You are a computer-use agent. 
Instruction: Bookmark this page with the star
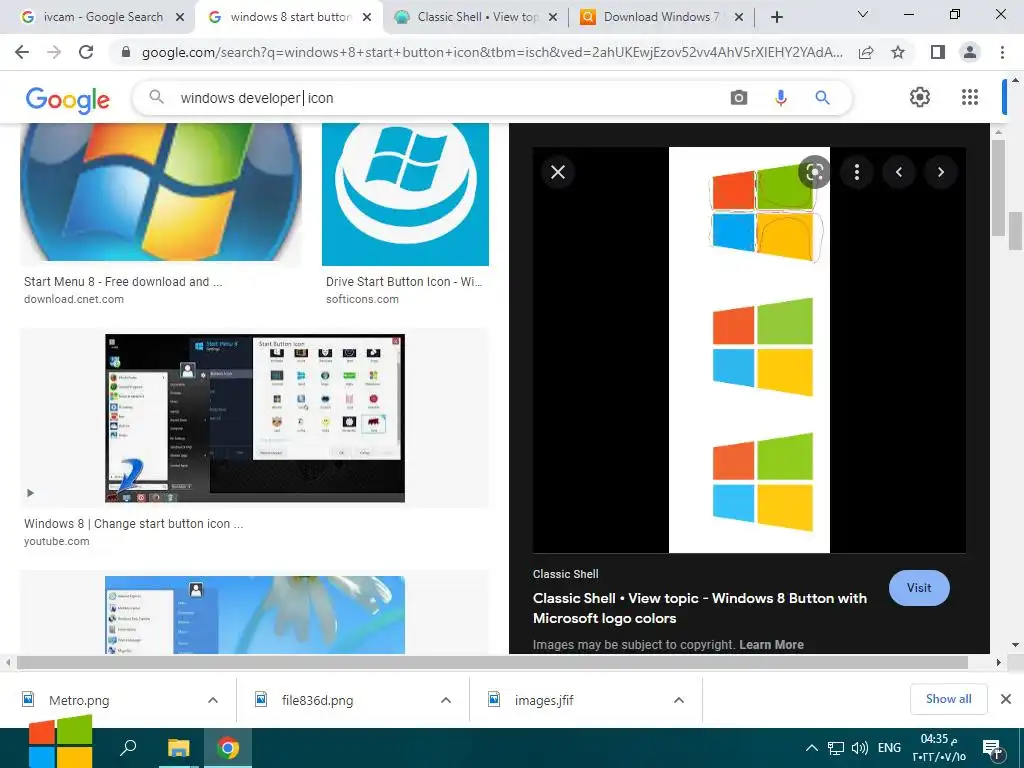coord(898,52)
